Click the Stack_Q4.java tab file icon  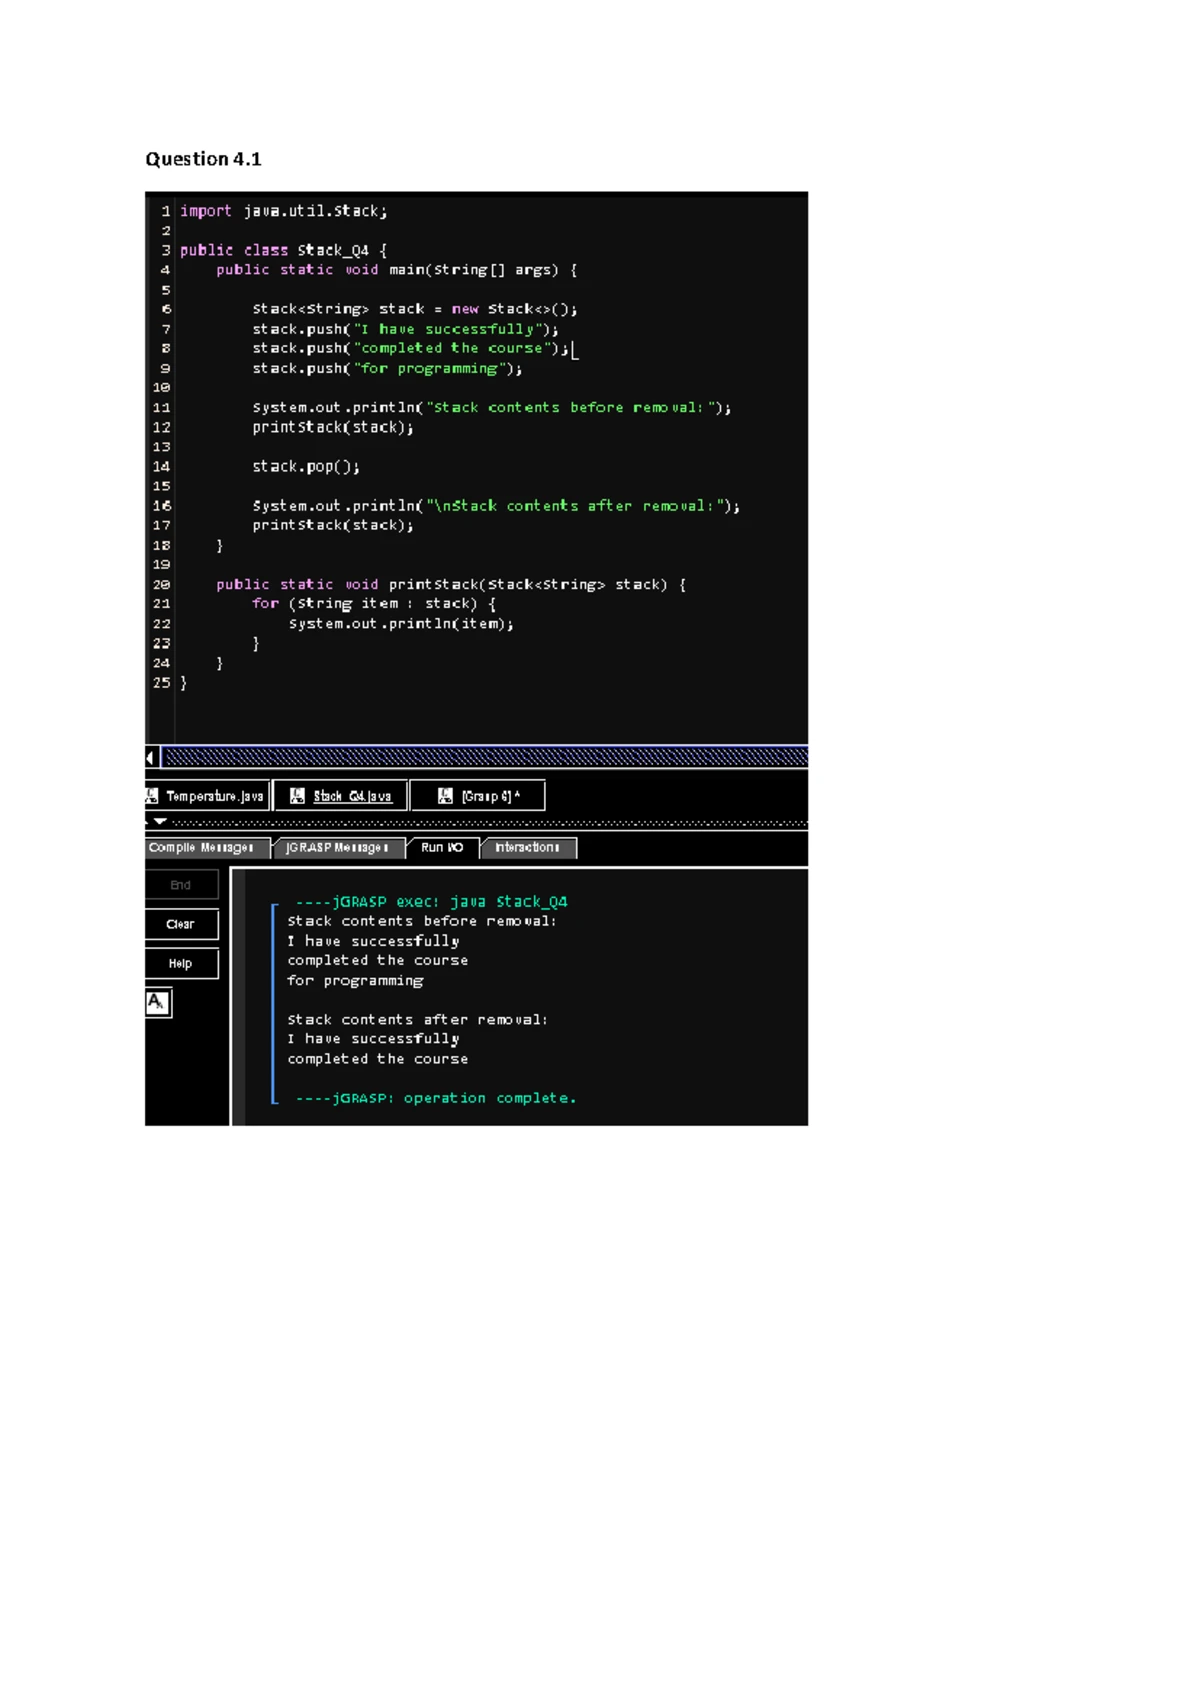297,796
